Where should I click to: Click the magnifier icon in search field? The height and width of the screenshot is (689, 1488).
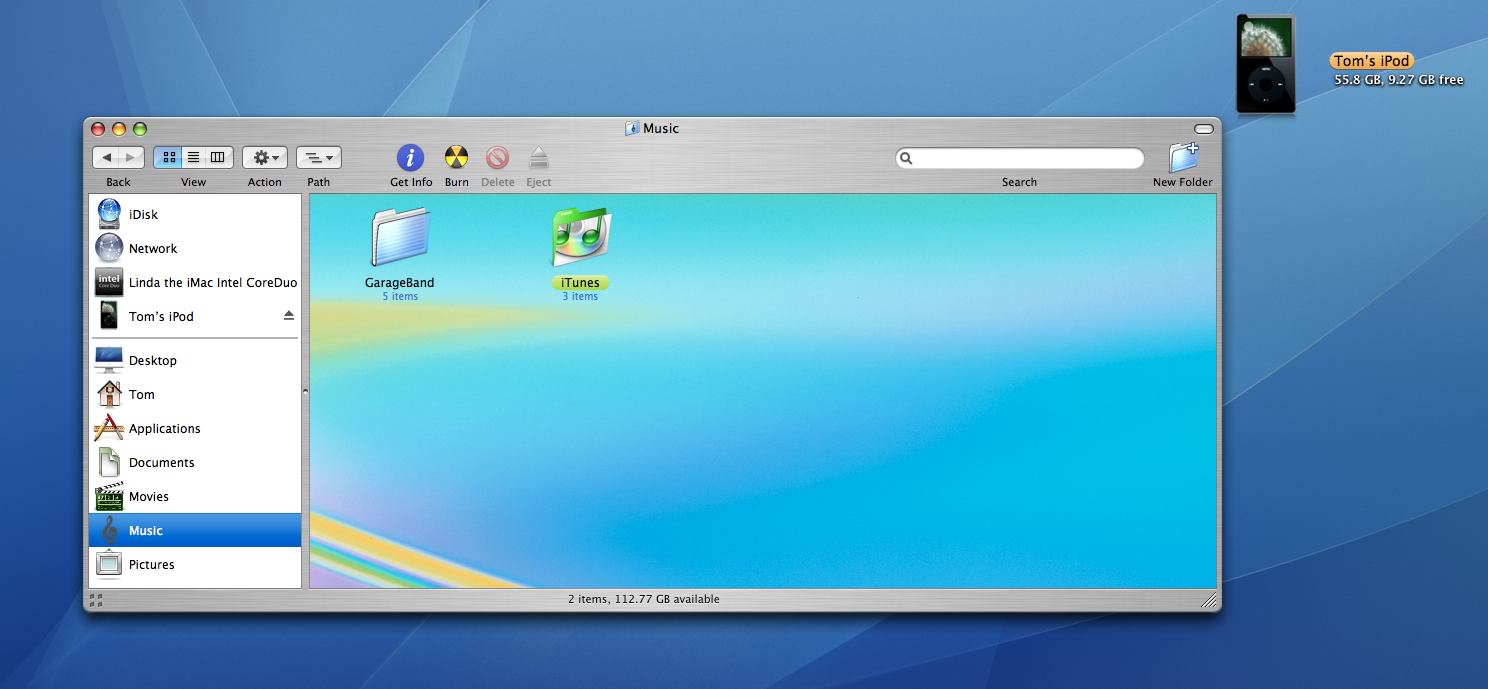click(x=906, y=158)
